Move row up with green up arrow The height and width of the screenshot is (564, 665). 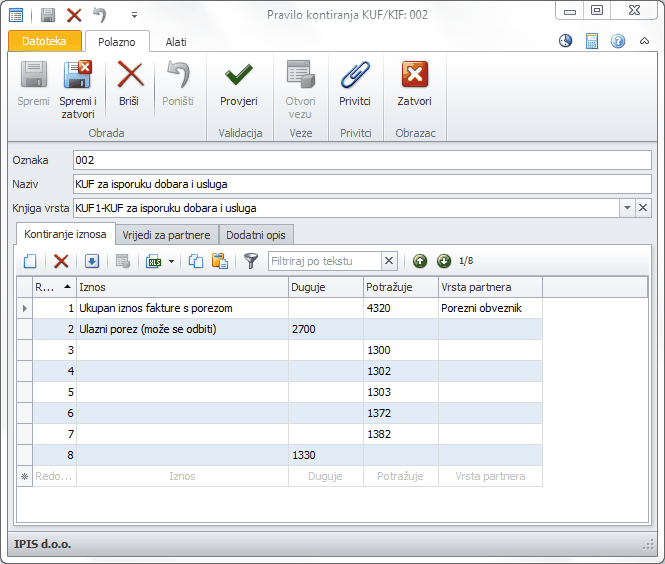[x=420, y=261]
